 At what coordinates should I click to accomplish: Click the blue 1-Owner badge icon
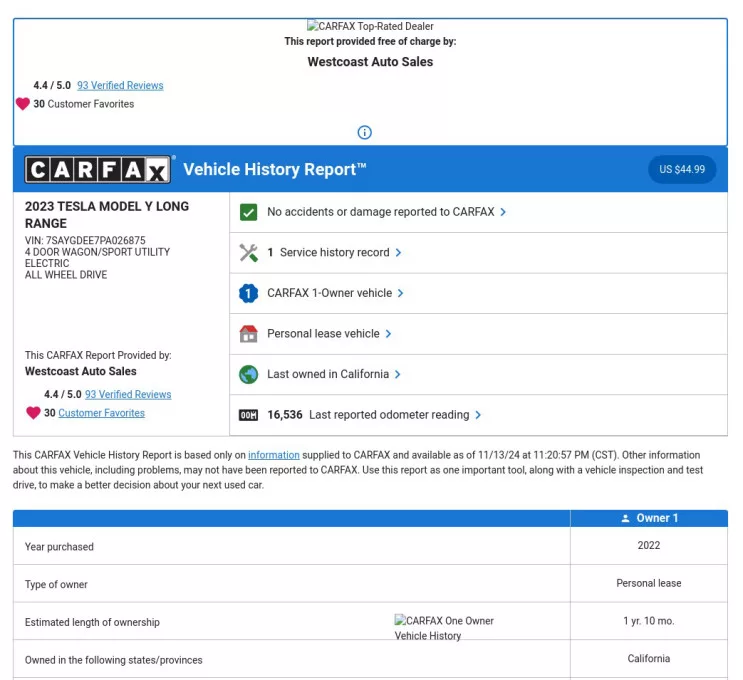pyautogui.click(x=249, y=293)
